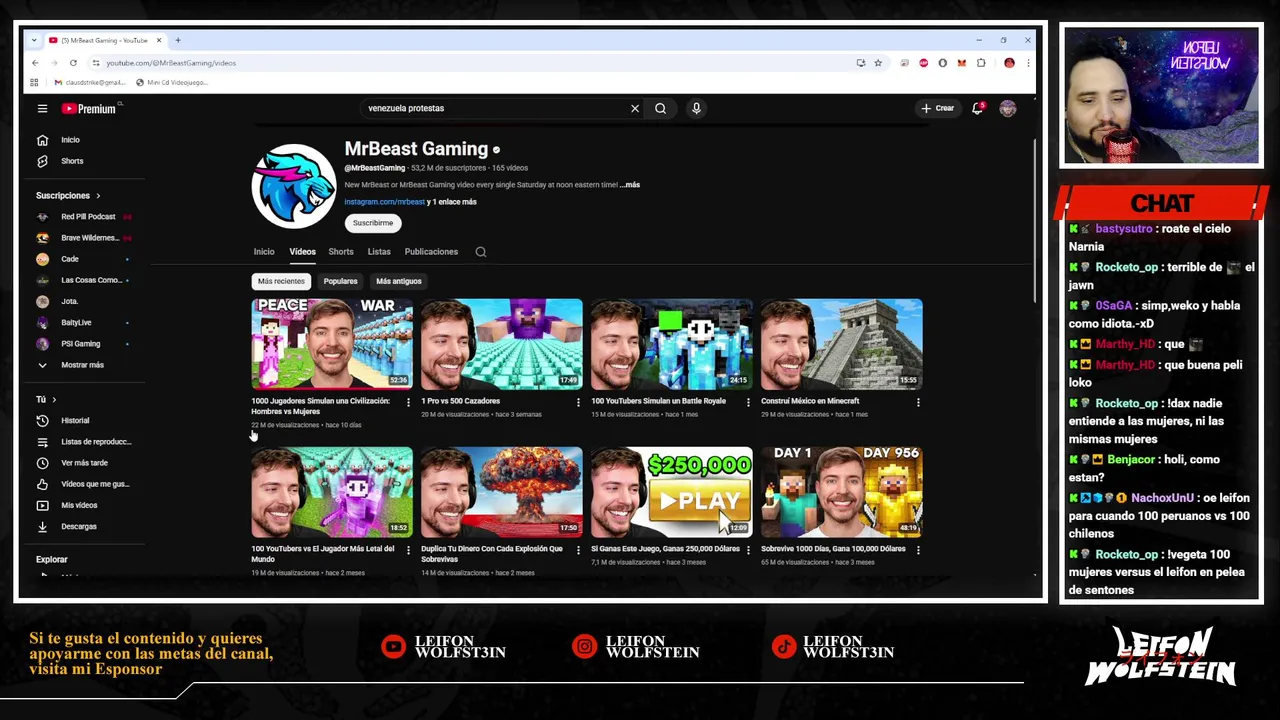Open Red Pill Podcast subscription

pos(88,217)
